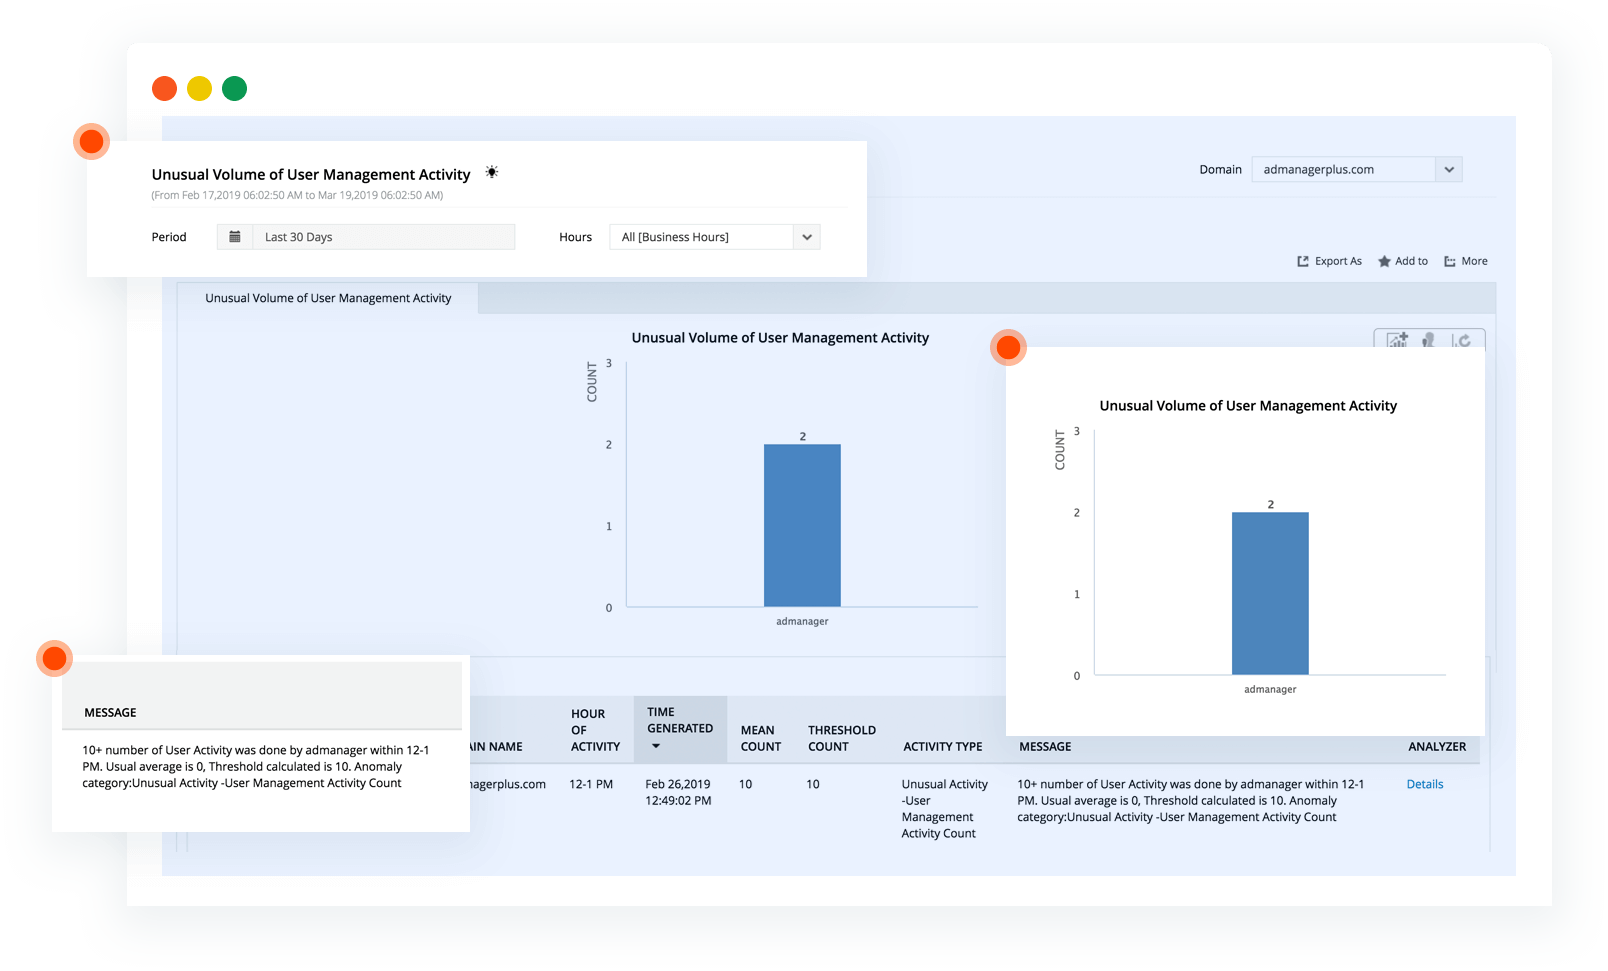Select the admanager bar in the popup chart
This screenshot has width=1608, height=971.
pos(1269,593)
